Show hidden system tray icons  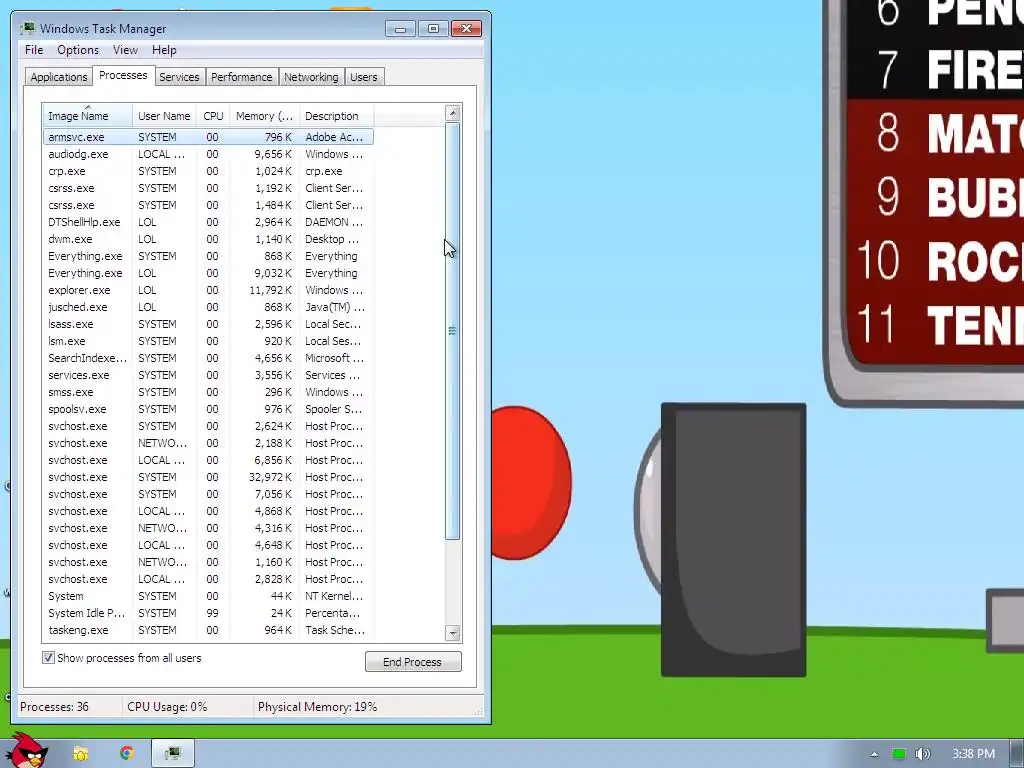click(874, 754)
